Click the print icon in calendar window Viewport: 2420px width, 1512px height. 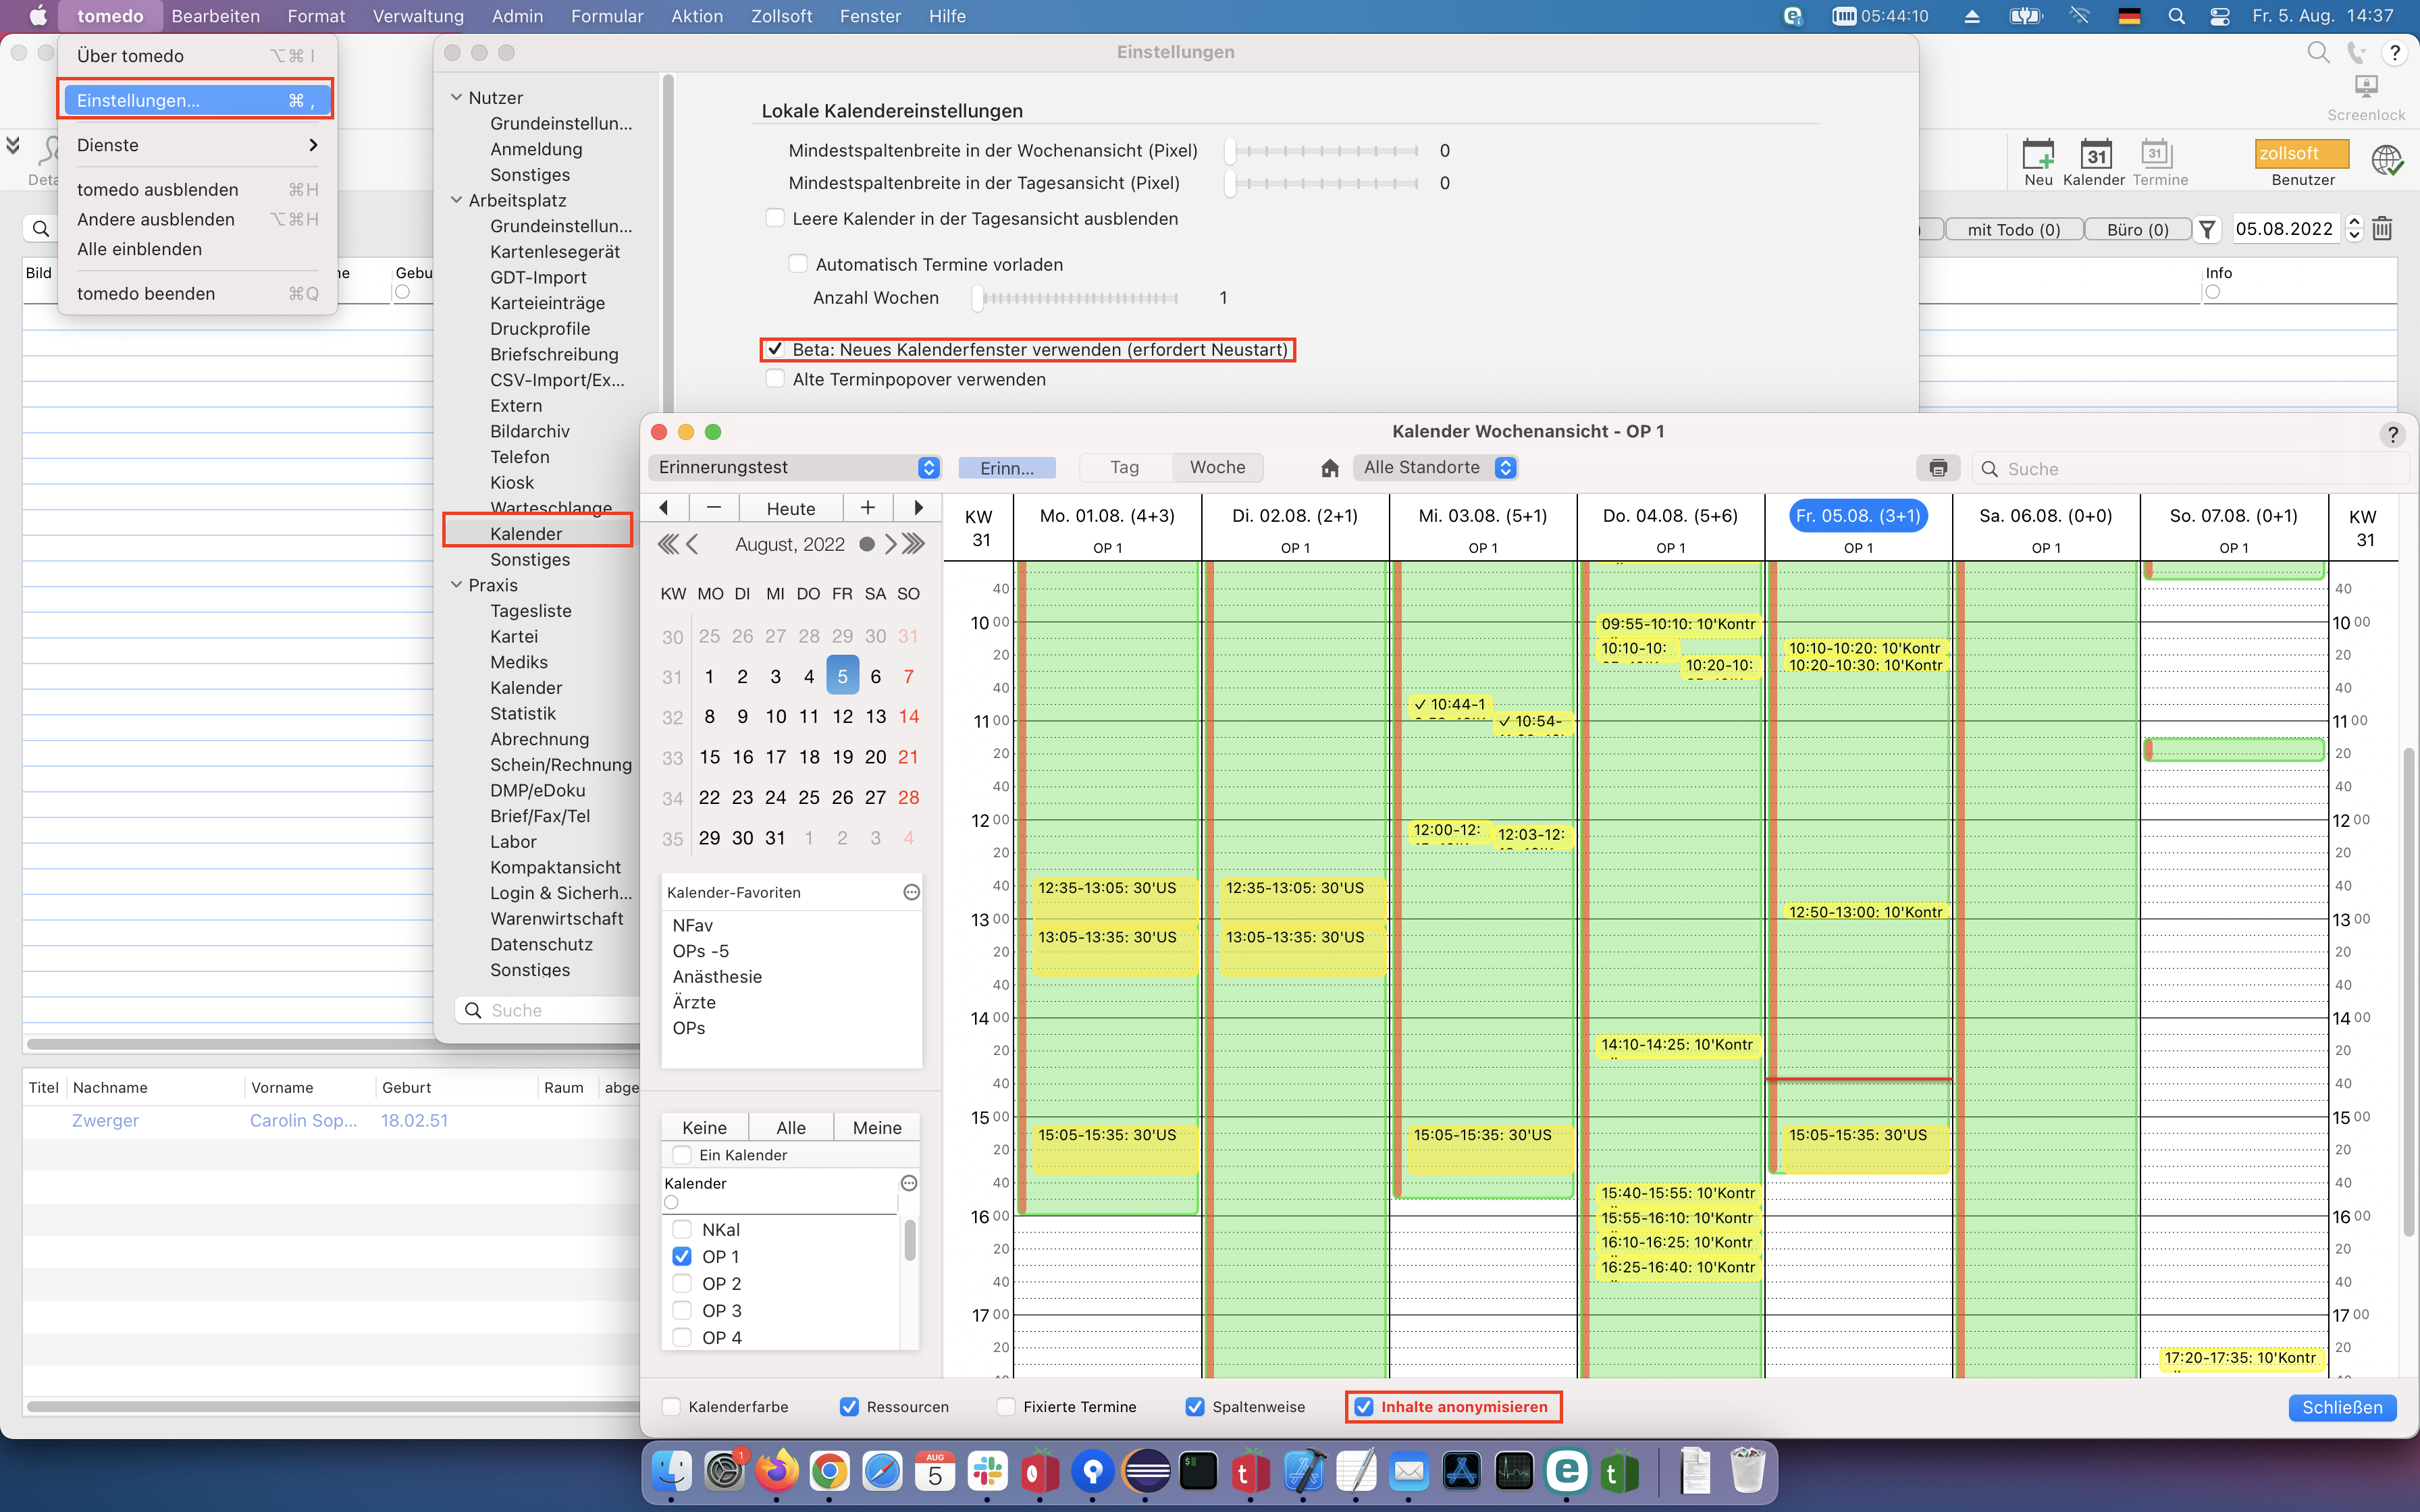pyautogui.click(x=1938, y=468)
